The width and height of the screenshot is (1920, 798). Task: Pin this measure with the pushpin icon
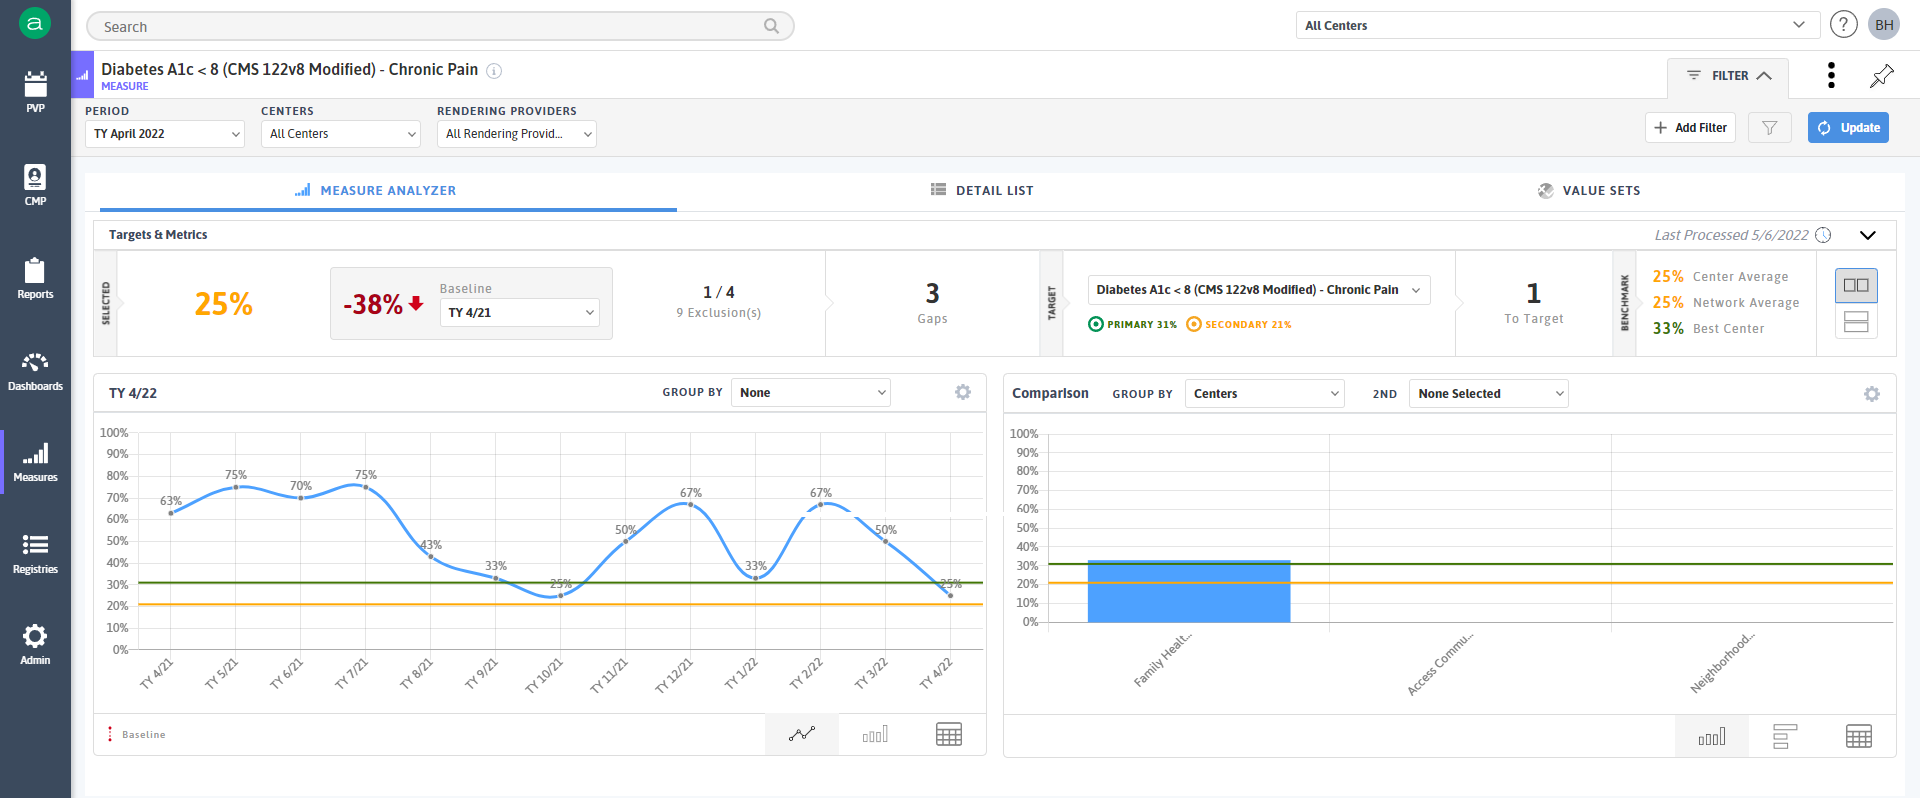coord(1882,75)
